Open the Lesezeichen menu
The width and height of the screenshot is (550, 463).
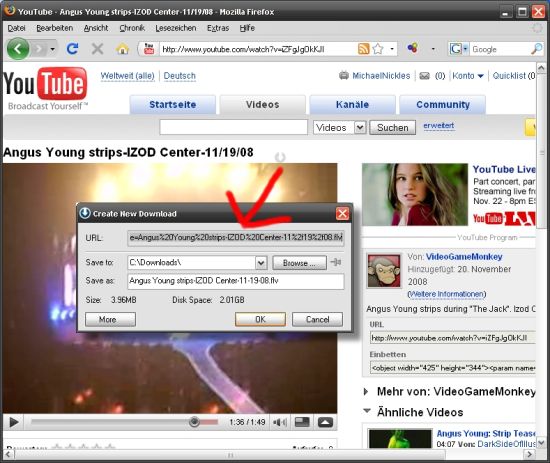tap(176, 28)
